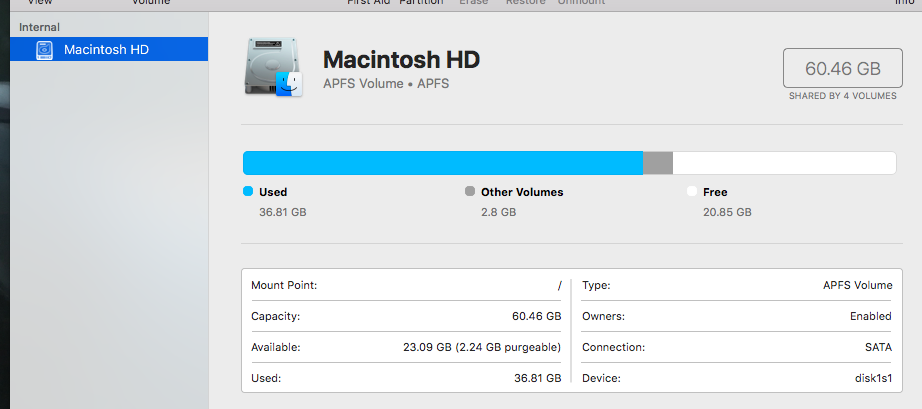
Task: Click the large Macintosh HD drive icon
Action: pos(273,67)
